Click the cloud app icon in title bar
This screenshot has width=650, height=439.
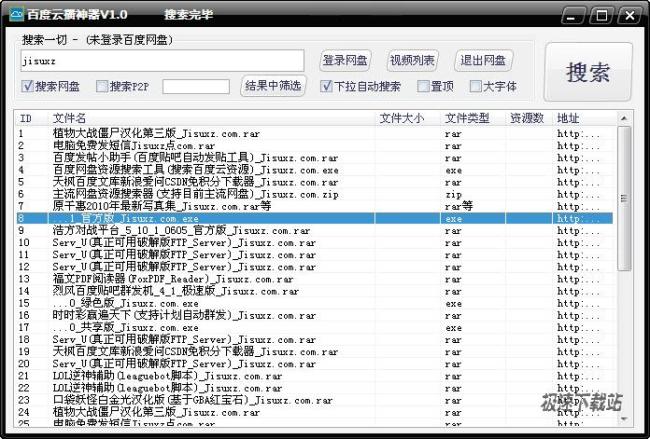point(17,15)
